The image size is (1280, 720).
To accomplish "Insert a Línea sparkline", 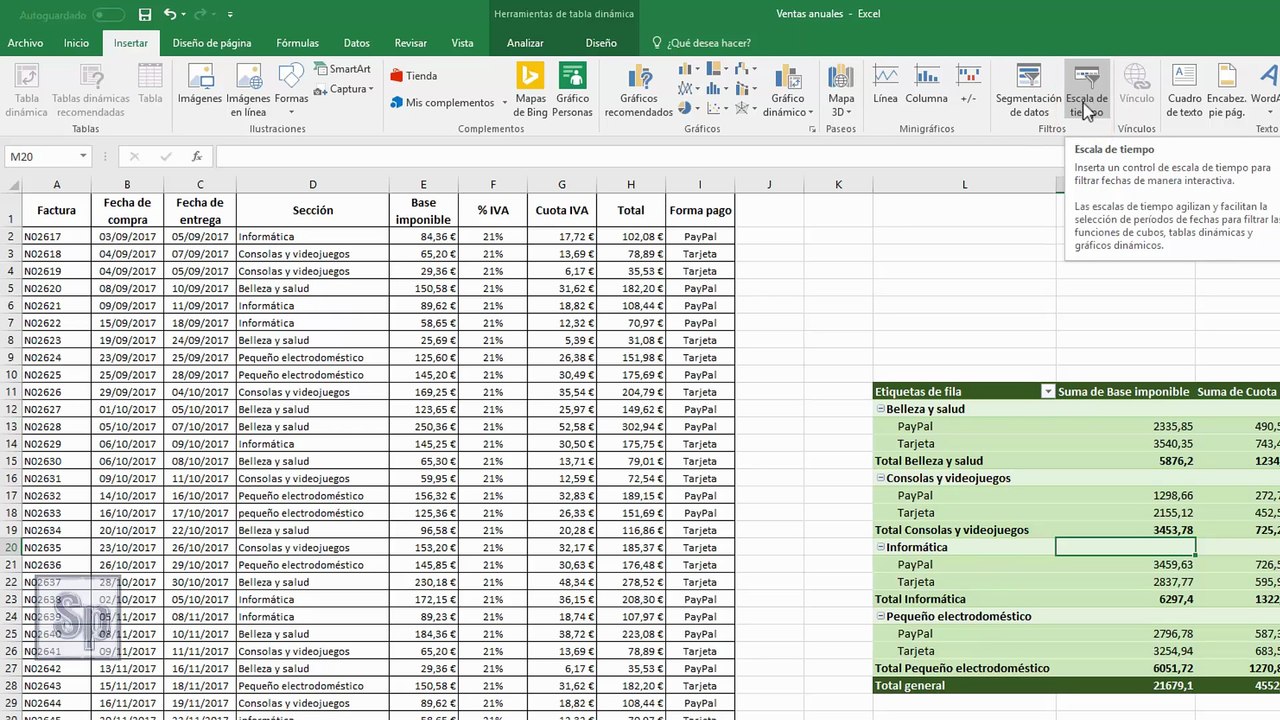I will click(885, 85).
